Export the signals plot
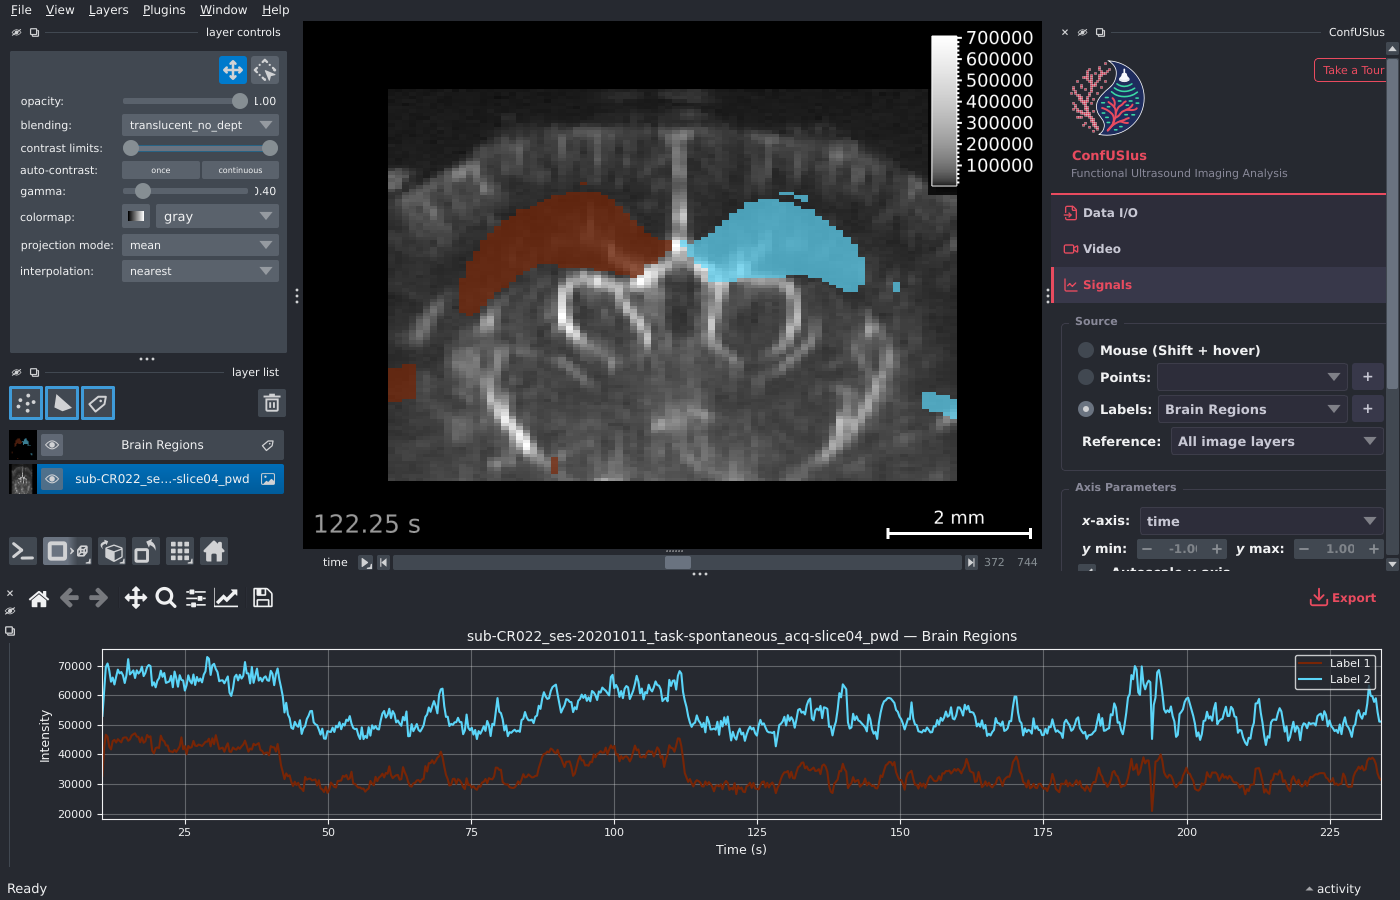 1343,598
